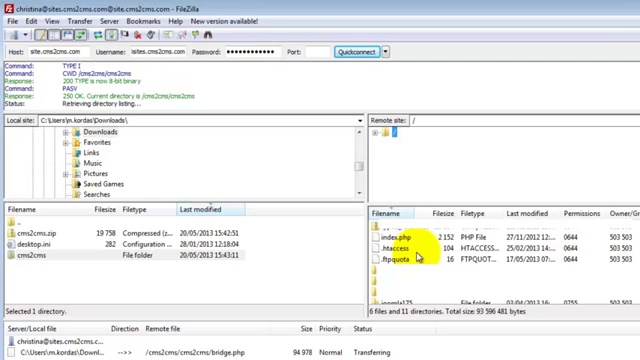Viewport: 640px width, 360px height.
Task: Click the index.php file icon
Action: click(376, 237)
